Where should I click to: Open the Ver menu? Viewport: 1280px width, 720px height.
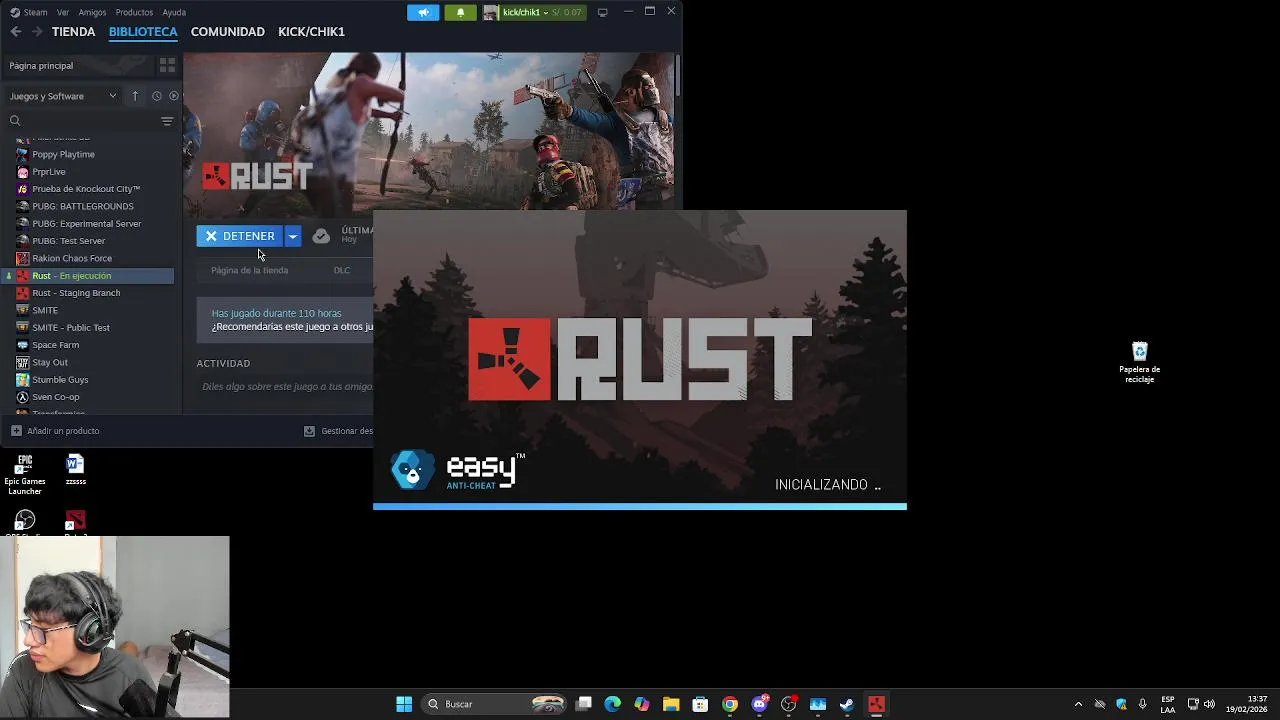tap(63, 12)
